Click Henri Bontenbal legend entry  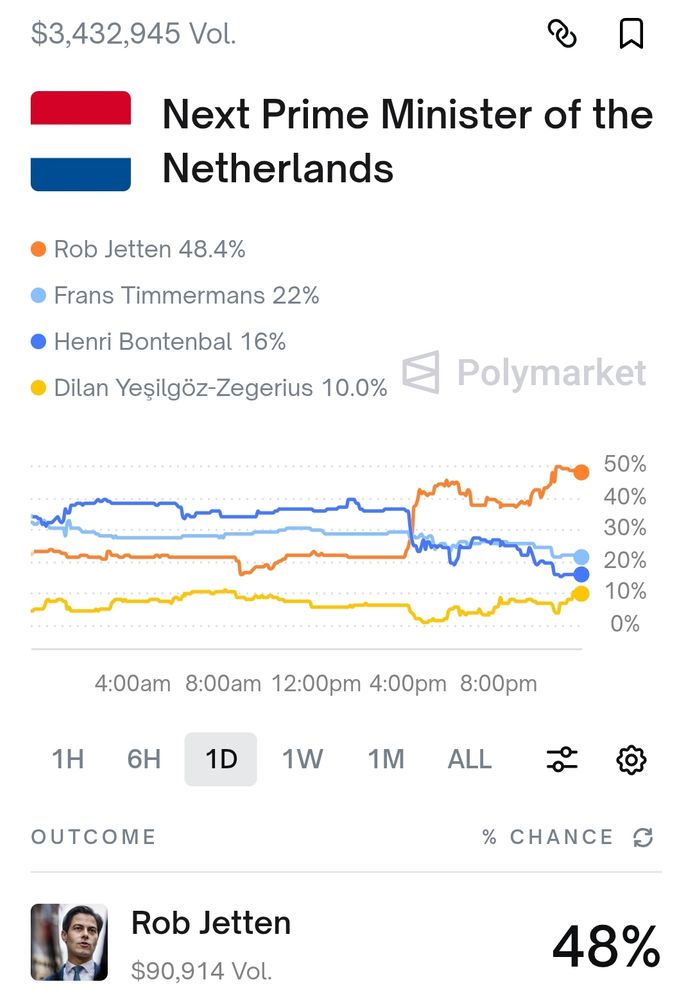[160, 342]
